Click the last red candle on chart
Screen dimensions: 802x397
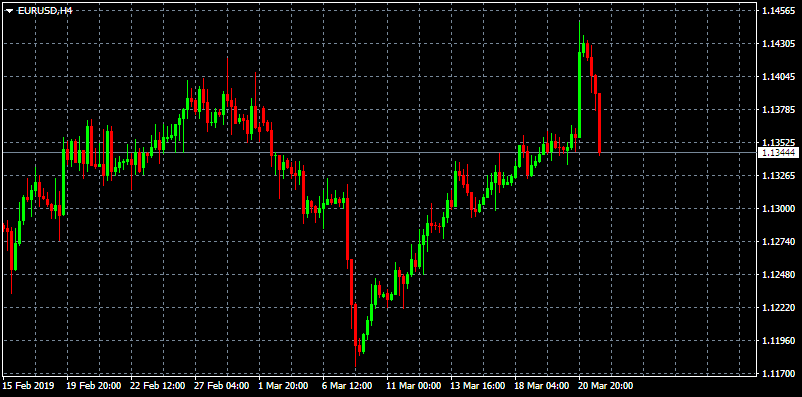pyautogui.click(x=599, y=123)
